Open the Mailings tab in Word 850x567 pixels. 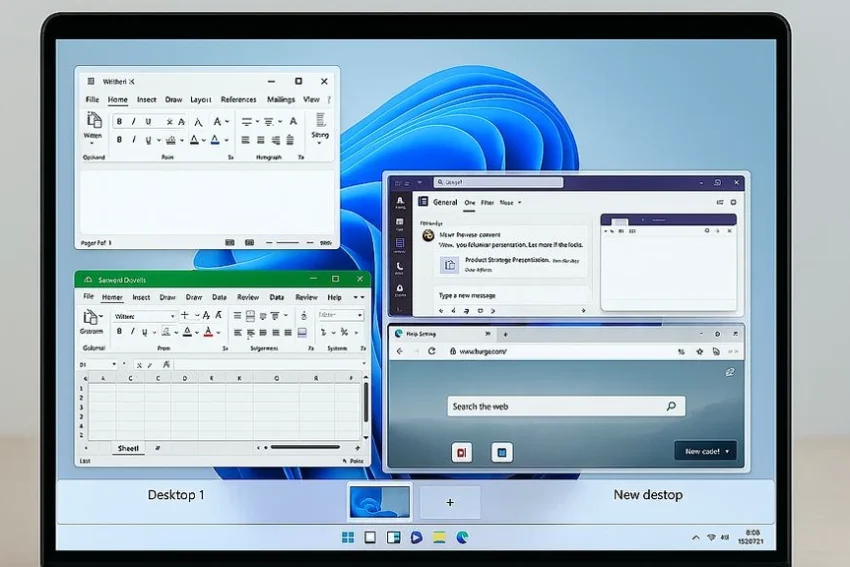pos(281,100)
